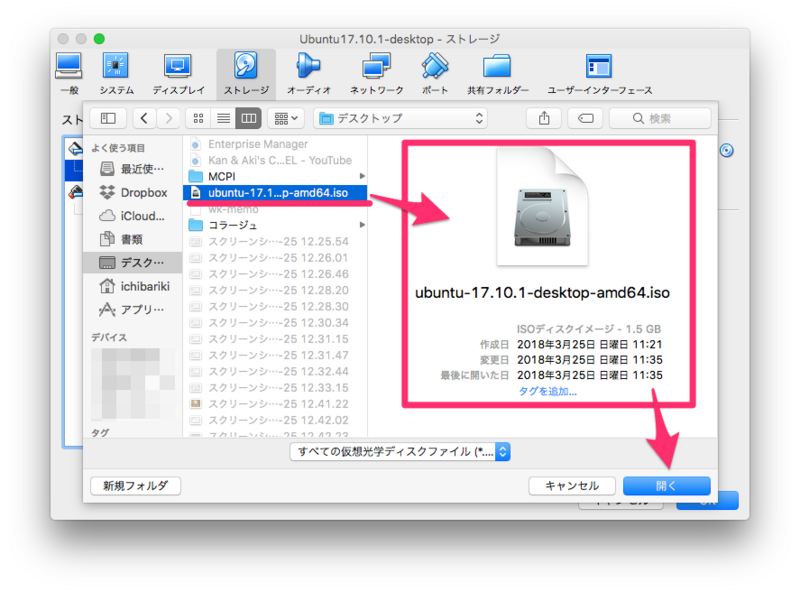This screenshot has height=592, width=800.
Task: Select screenshot file 25 12.41.22
Action: (x=275, y=404)
